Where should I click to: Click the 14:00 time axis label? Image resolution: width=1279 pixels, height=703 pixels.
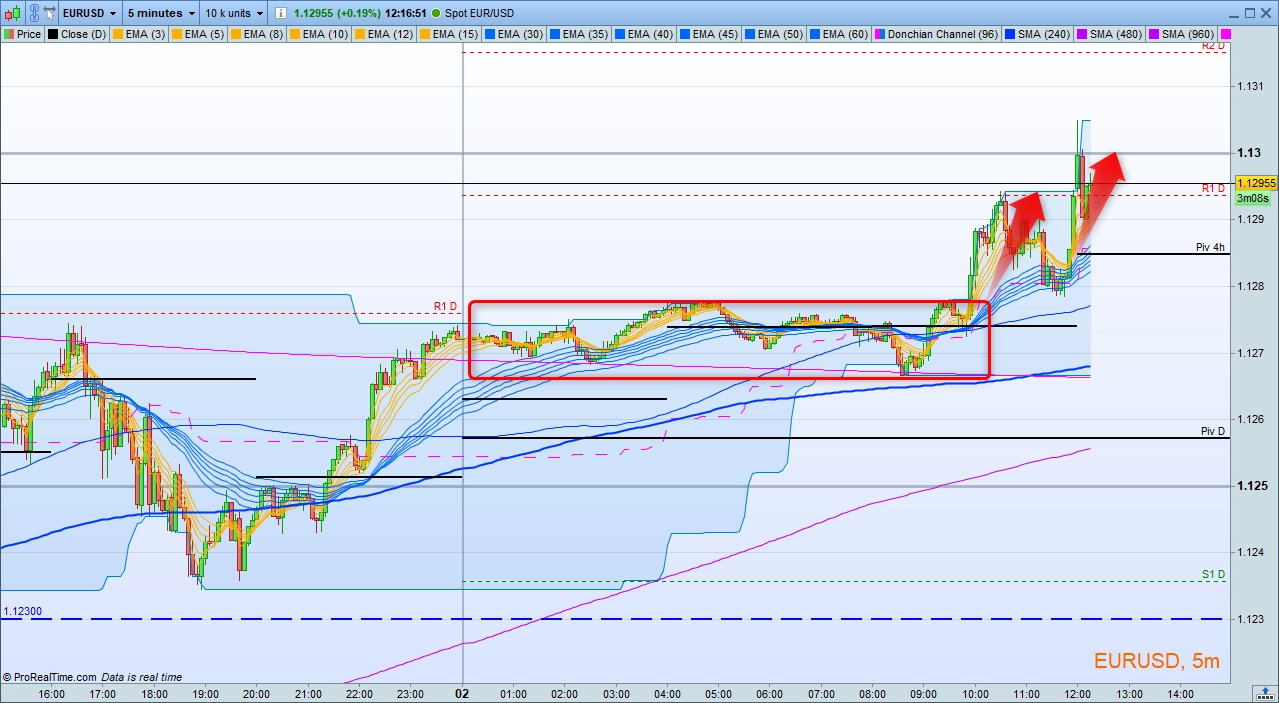click(x=1180, y=692)
